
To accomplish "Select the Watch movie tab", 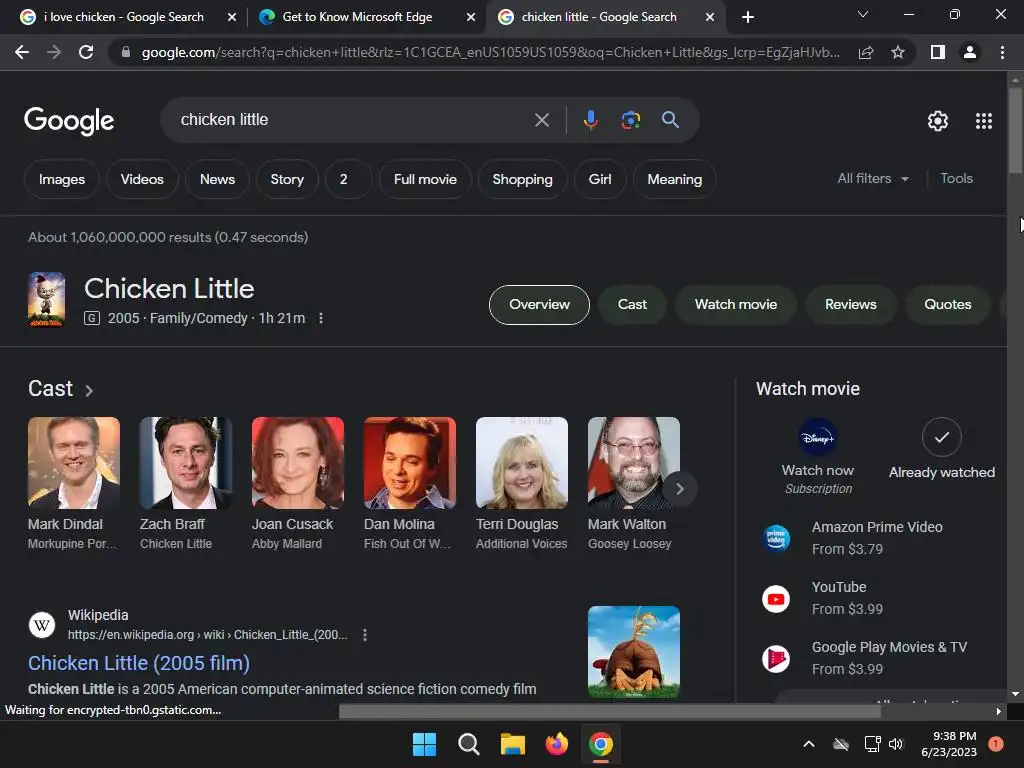I will point(736,304).
